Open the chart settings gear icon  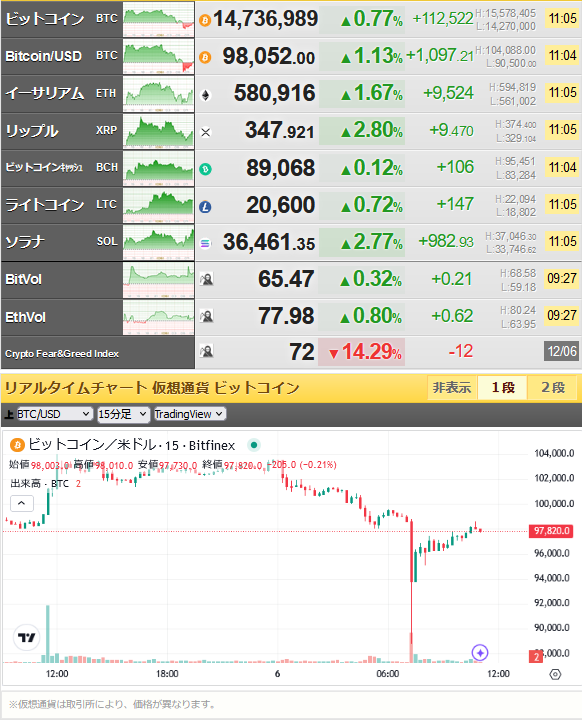pos(555,674)
